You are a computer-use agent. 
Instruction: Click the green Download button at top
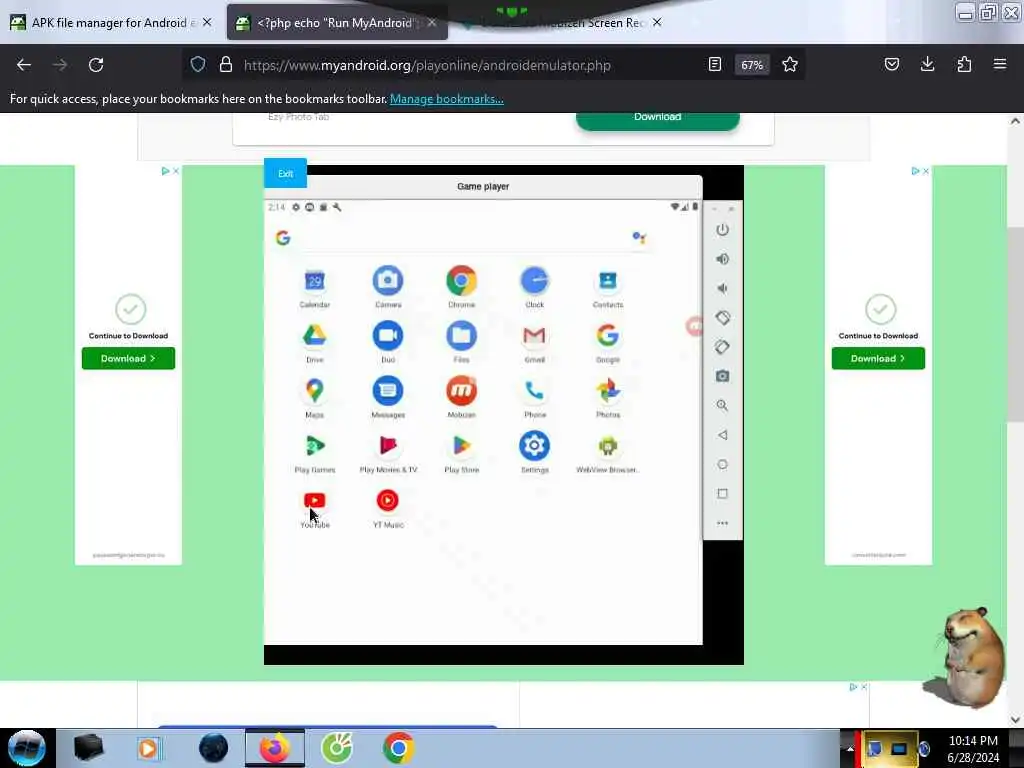(658, 120)
